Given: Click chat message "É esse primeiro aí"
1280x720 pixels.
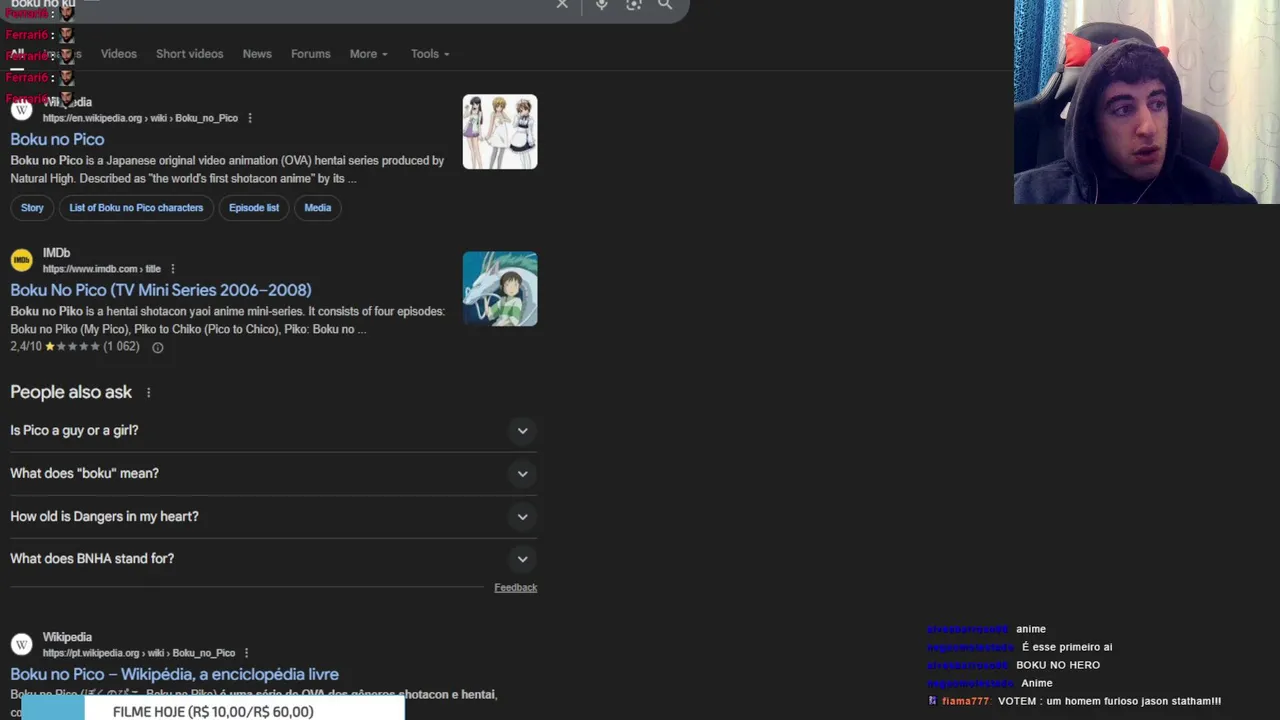Looking at the screenshot, I should tap(1067, 647).
